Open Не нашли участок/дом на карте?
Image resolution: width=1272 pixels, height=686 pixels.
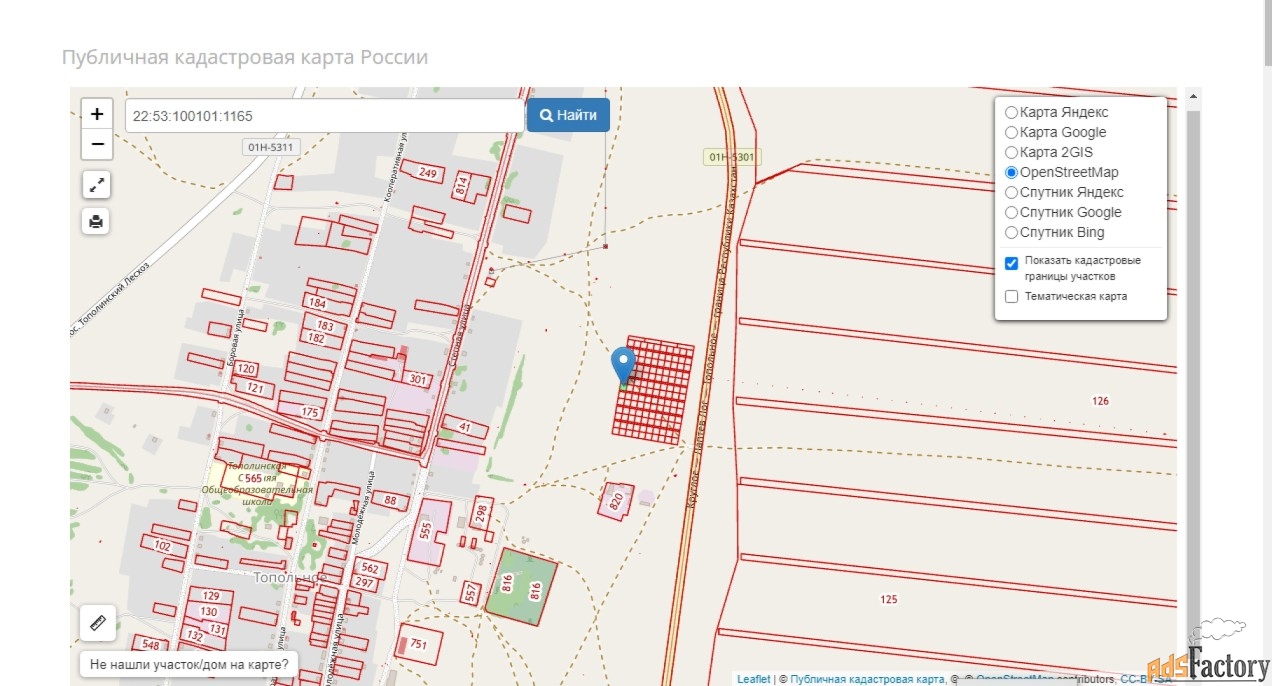click(x=189, y=663)
